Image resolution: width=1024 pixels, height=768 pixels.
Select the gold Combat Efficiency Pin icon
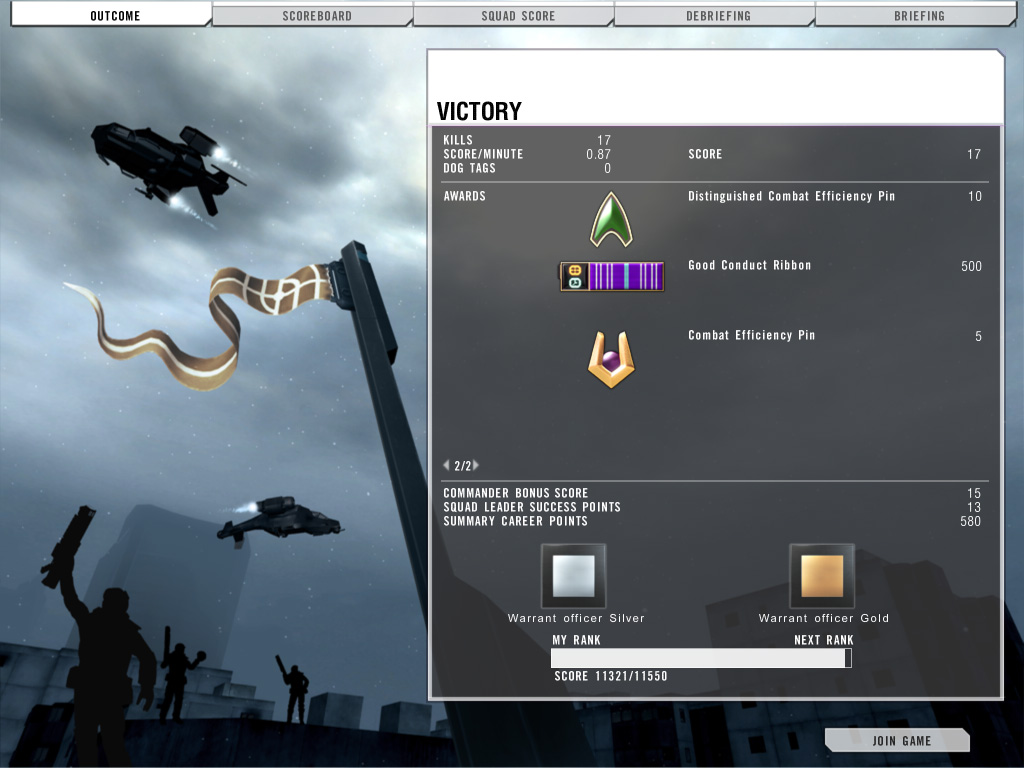pos(612,360)
